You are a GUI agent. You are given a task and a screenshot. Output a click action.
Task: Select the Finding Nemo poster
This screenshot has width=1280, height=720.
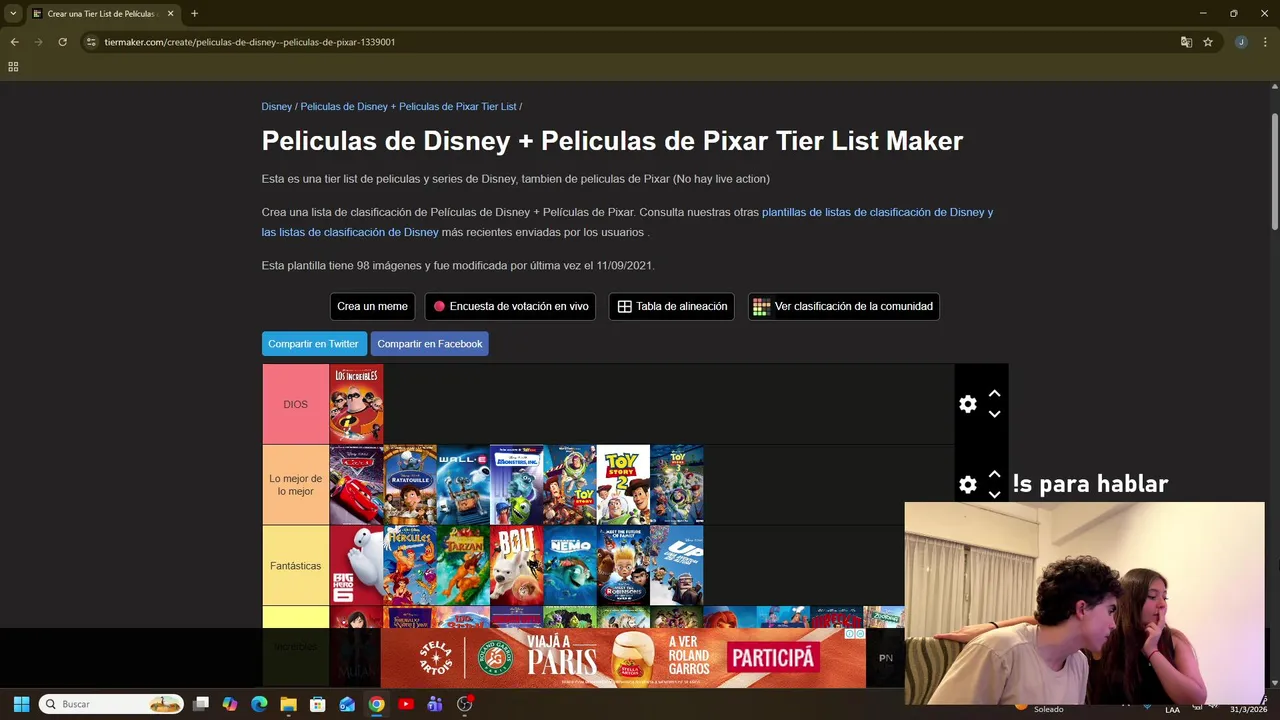click(570, 565)
